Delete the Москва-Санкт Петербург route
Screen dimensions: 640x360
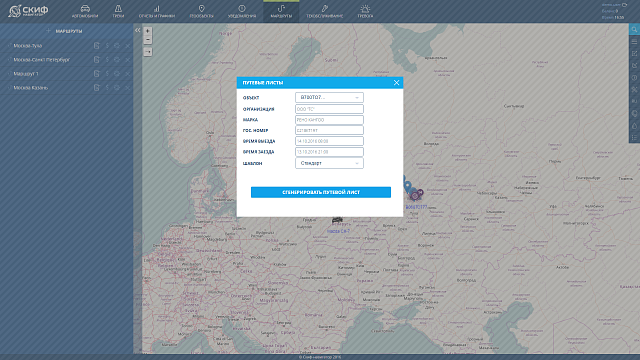(x=128, y=60)
